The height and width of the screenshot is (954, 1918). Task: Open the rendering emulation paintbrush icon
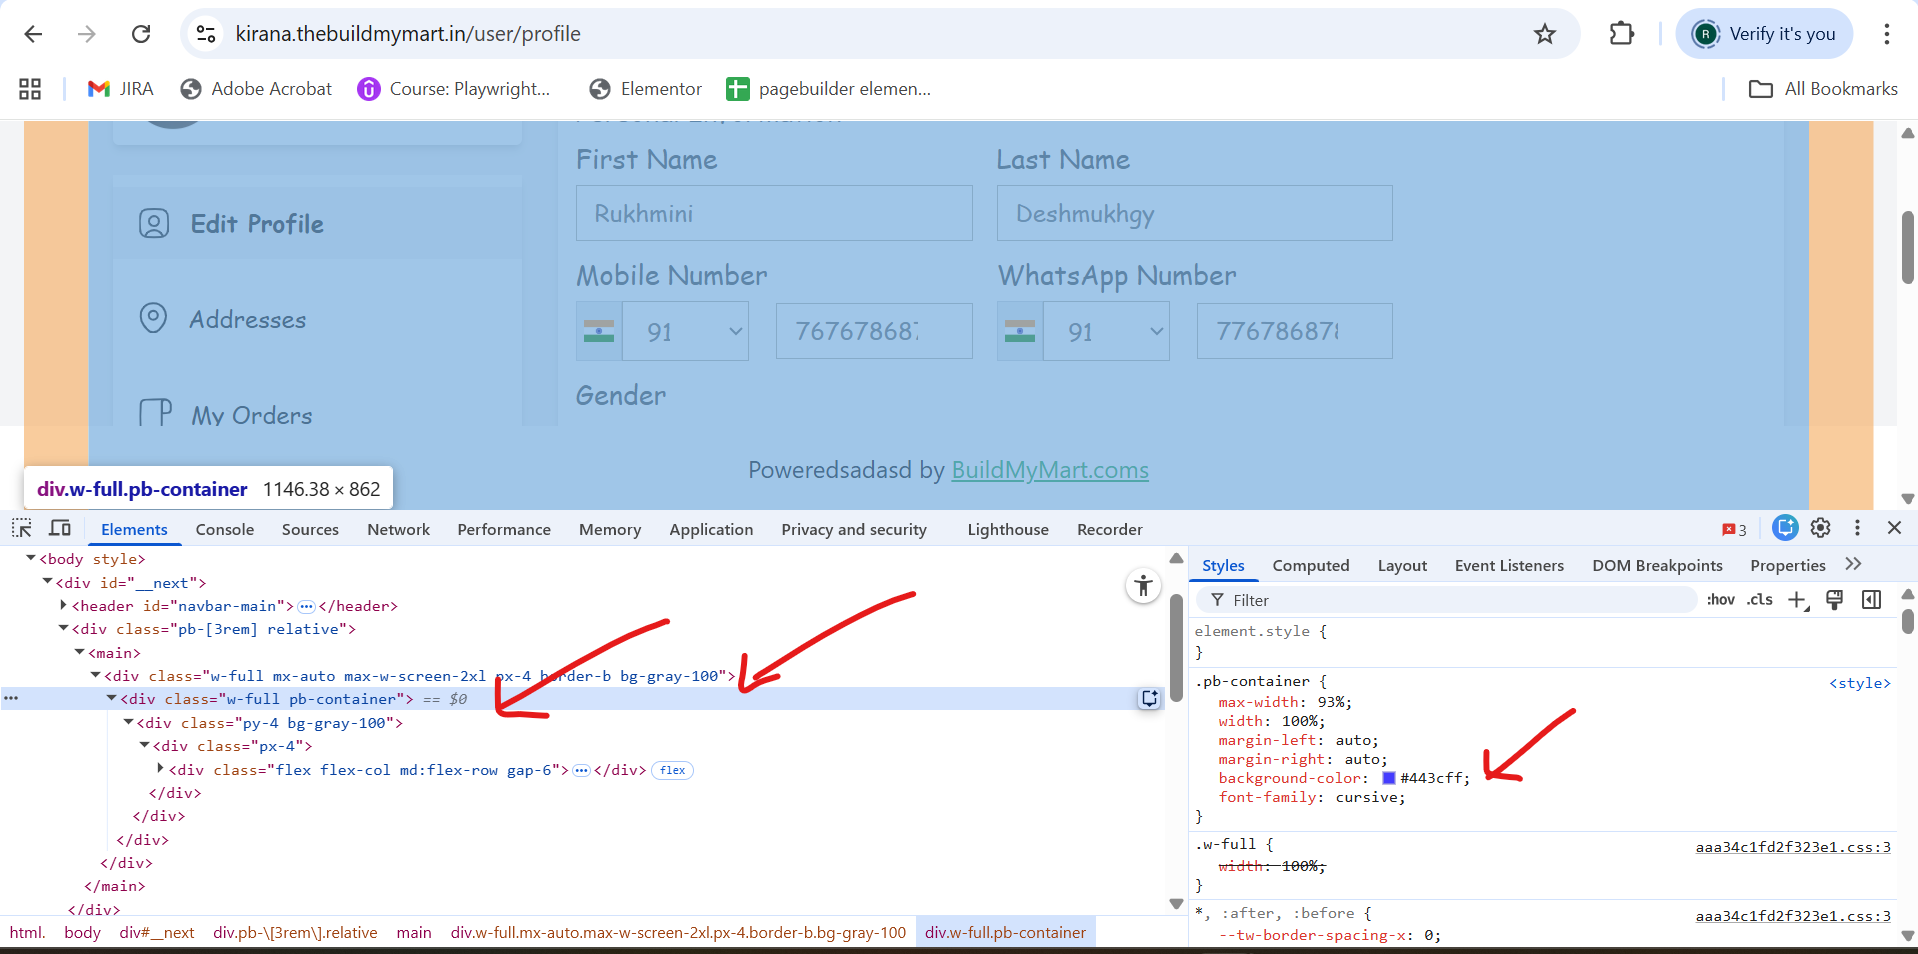(x=1834, y=600)
